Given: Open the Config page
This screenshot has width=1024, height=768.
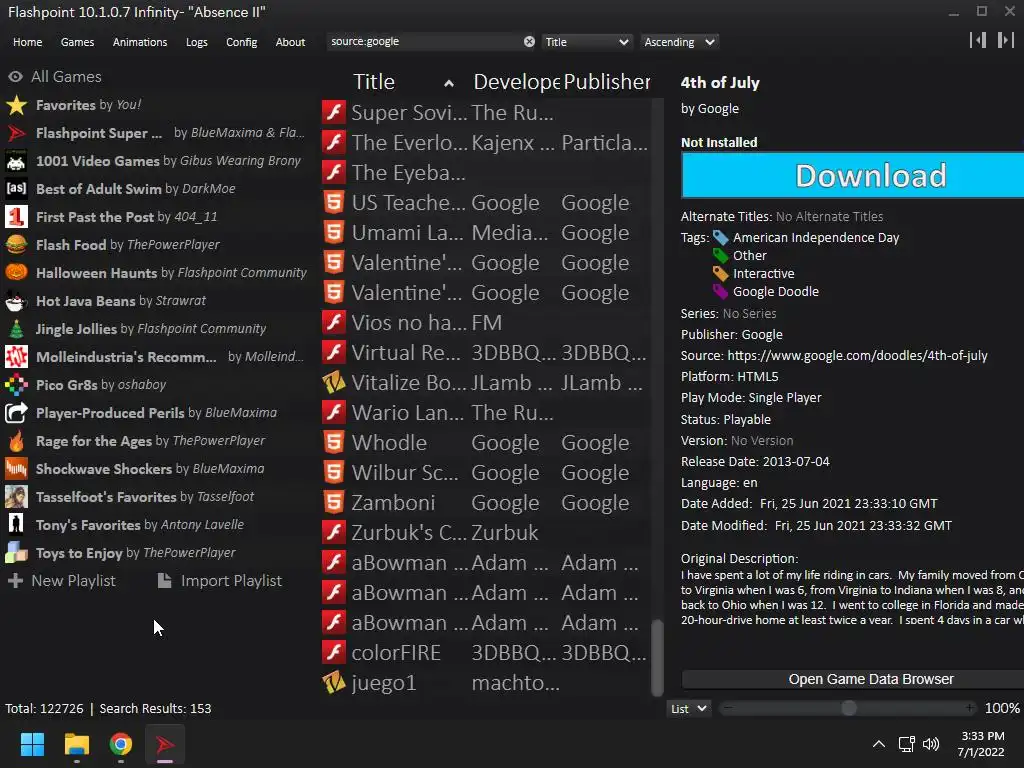Looking at the screenshot, I should pos(242,42).
